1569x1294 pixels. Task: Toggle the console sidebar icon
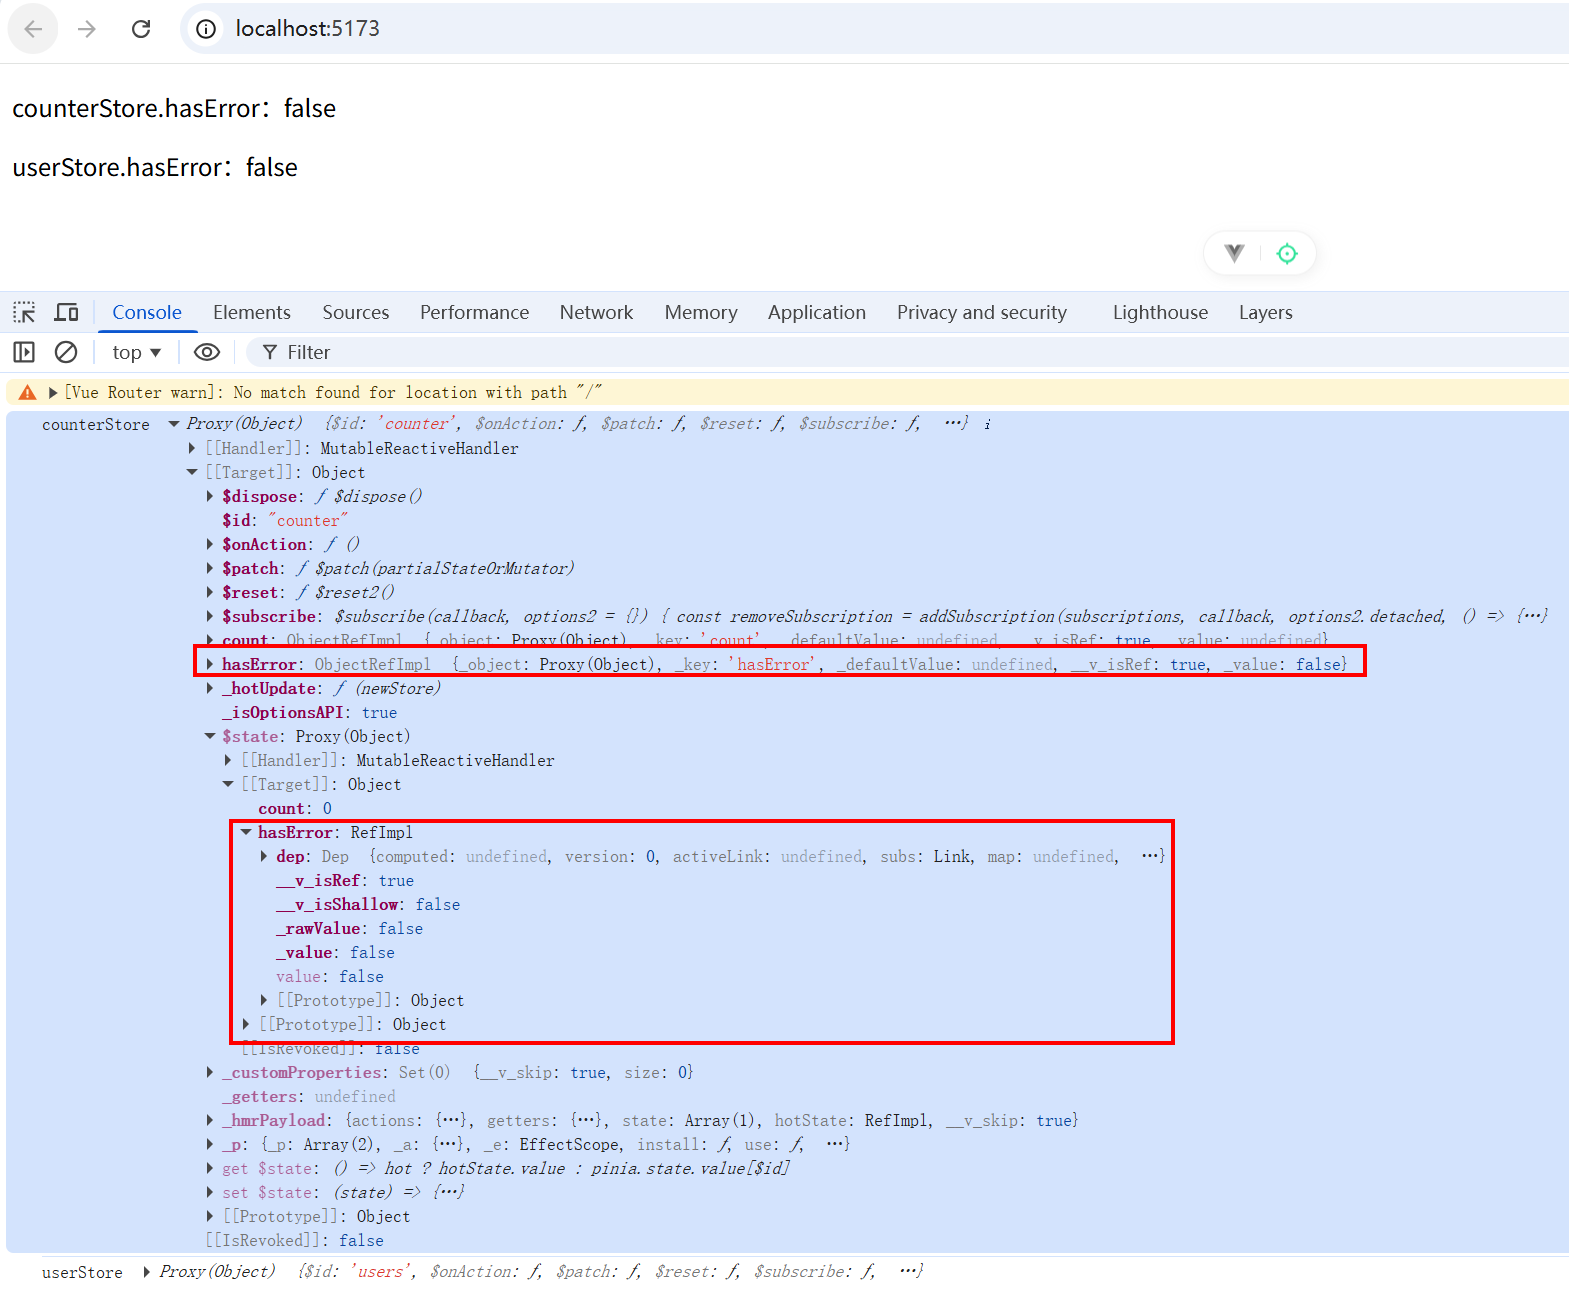[24, 352]
